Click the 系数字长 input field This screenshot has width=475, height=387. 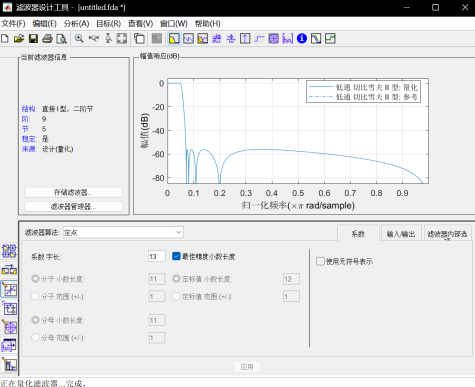pyautogui.click(x=157, y=256)
